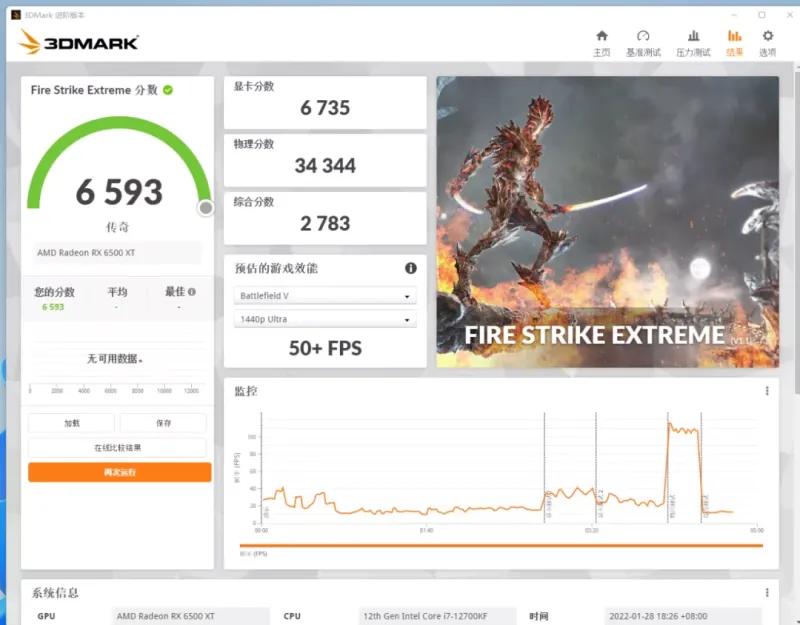Viewport: 800px width, 625px height.
Task: Click the 显卡分数 6 735 score
Action: pos(325,108)
